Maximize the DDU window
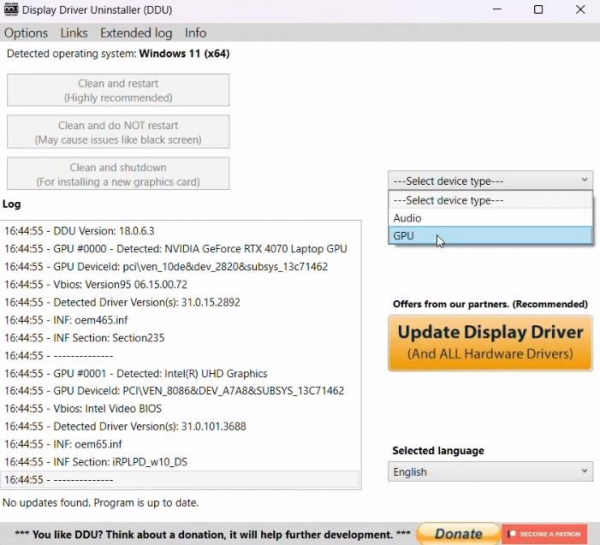The height and width of the screenshot is (545, 600). tap(538, 10)
